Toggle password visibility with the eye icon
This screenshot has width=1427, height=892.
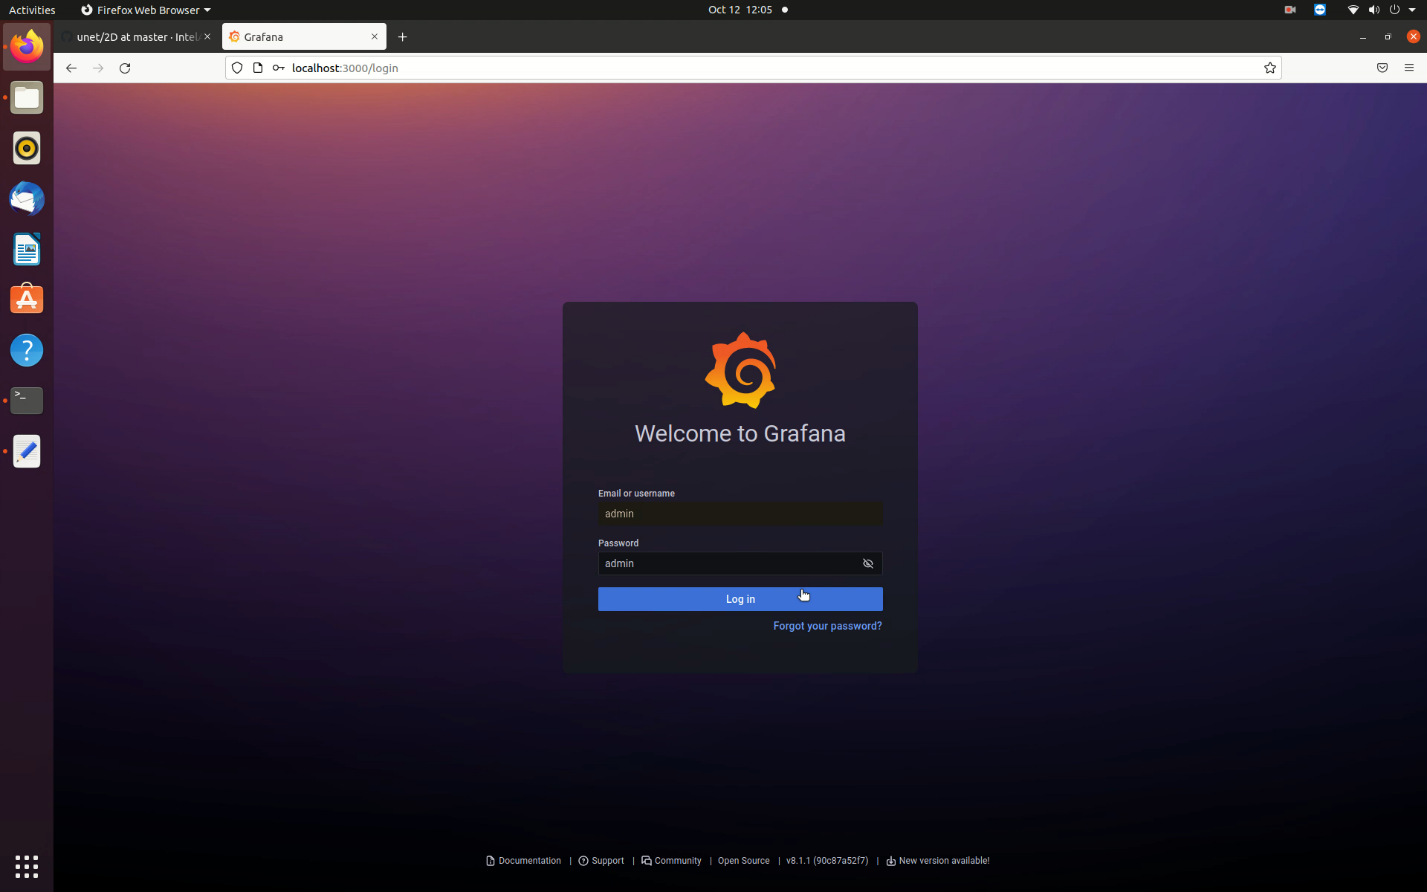[x=868, y=564]
